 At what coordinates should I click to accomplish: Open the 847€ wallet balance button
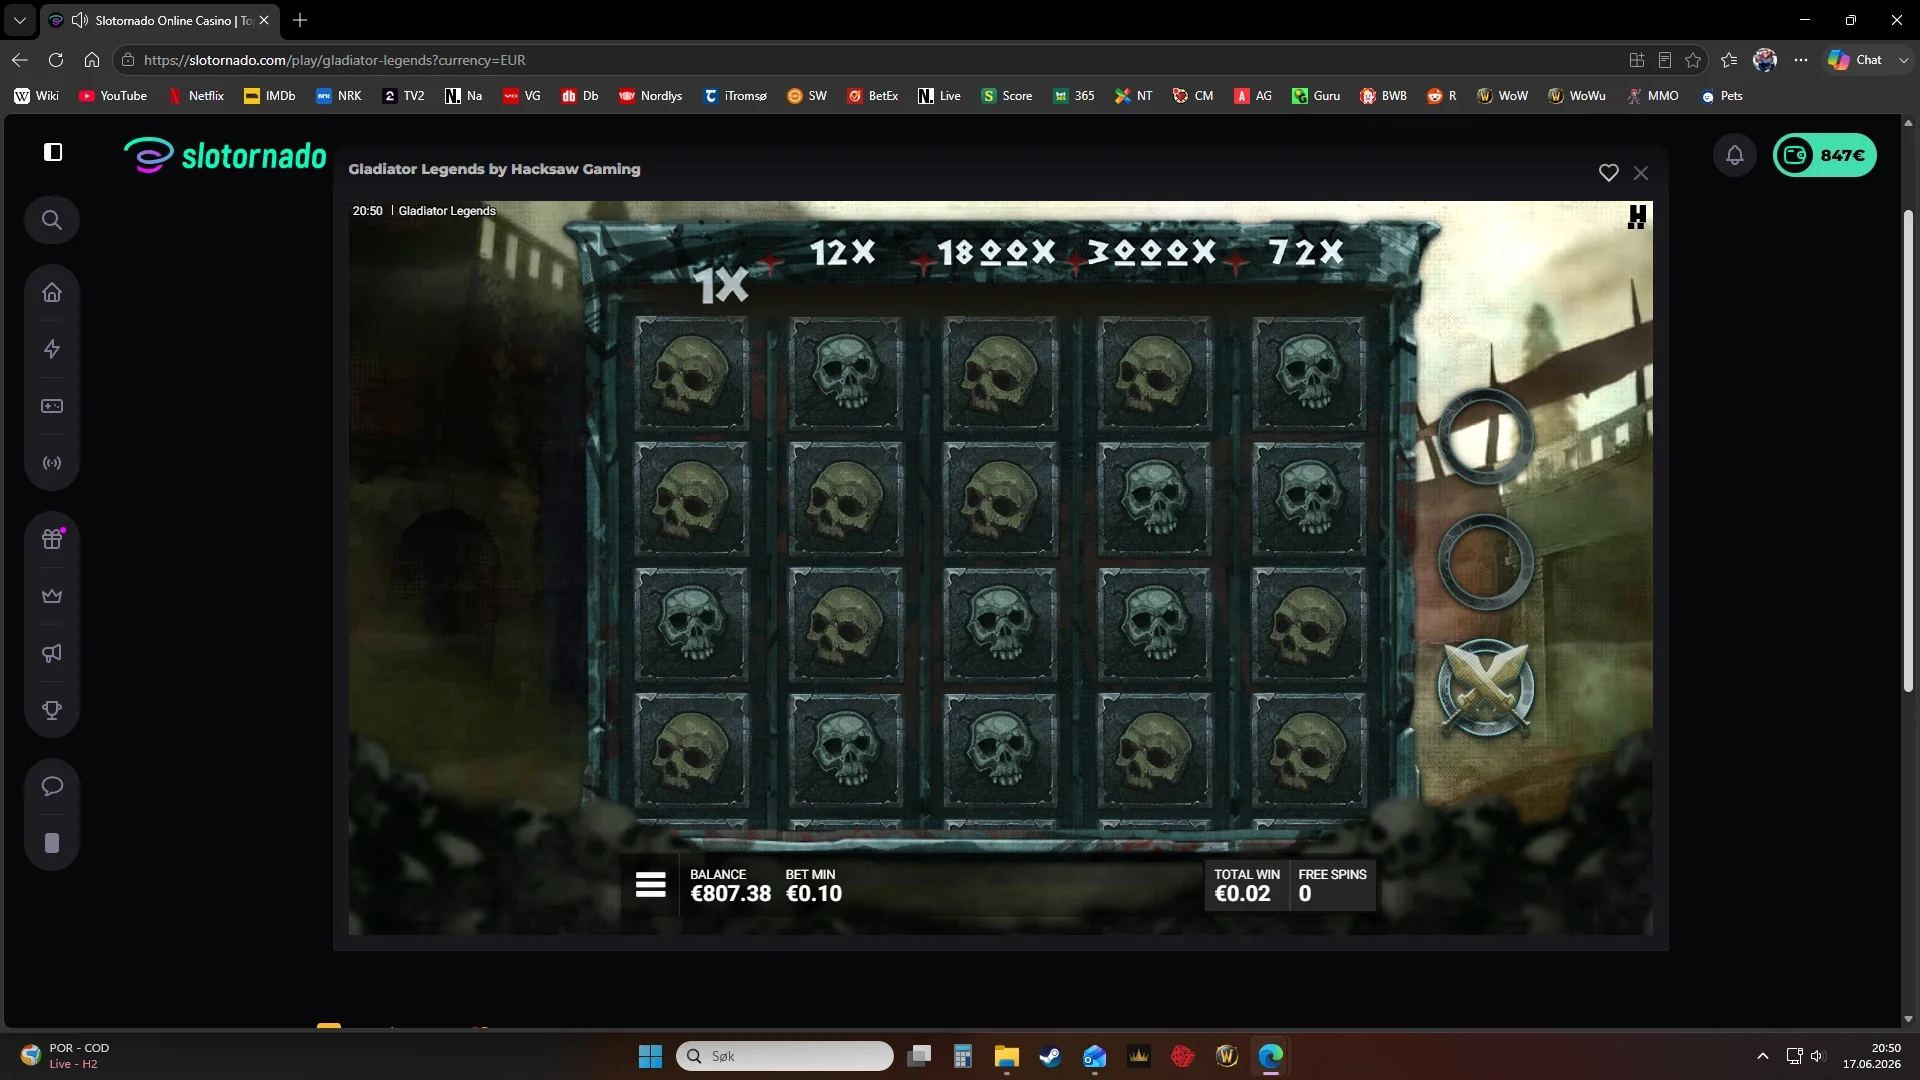tap(1825, 155)
